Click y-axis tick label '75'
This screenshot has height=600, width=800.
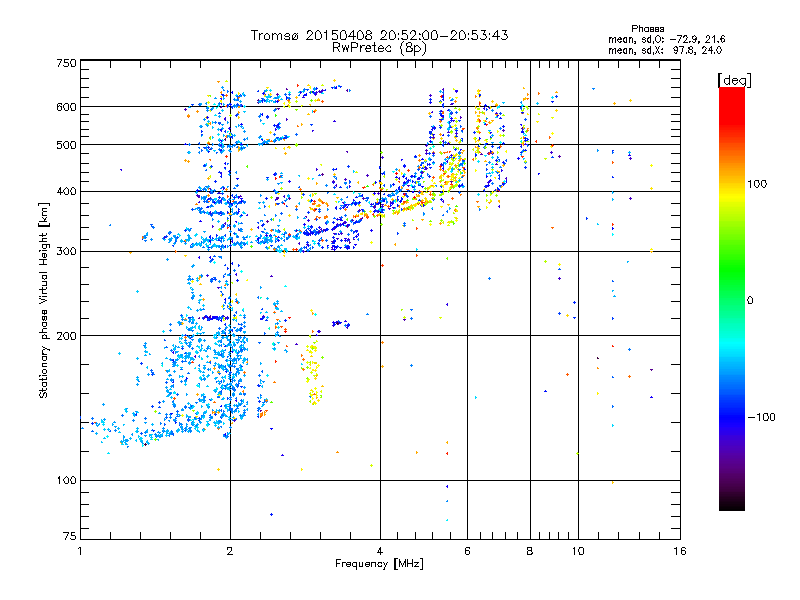(70, 536)
